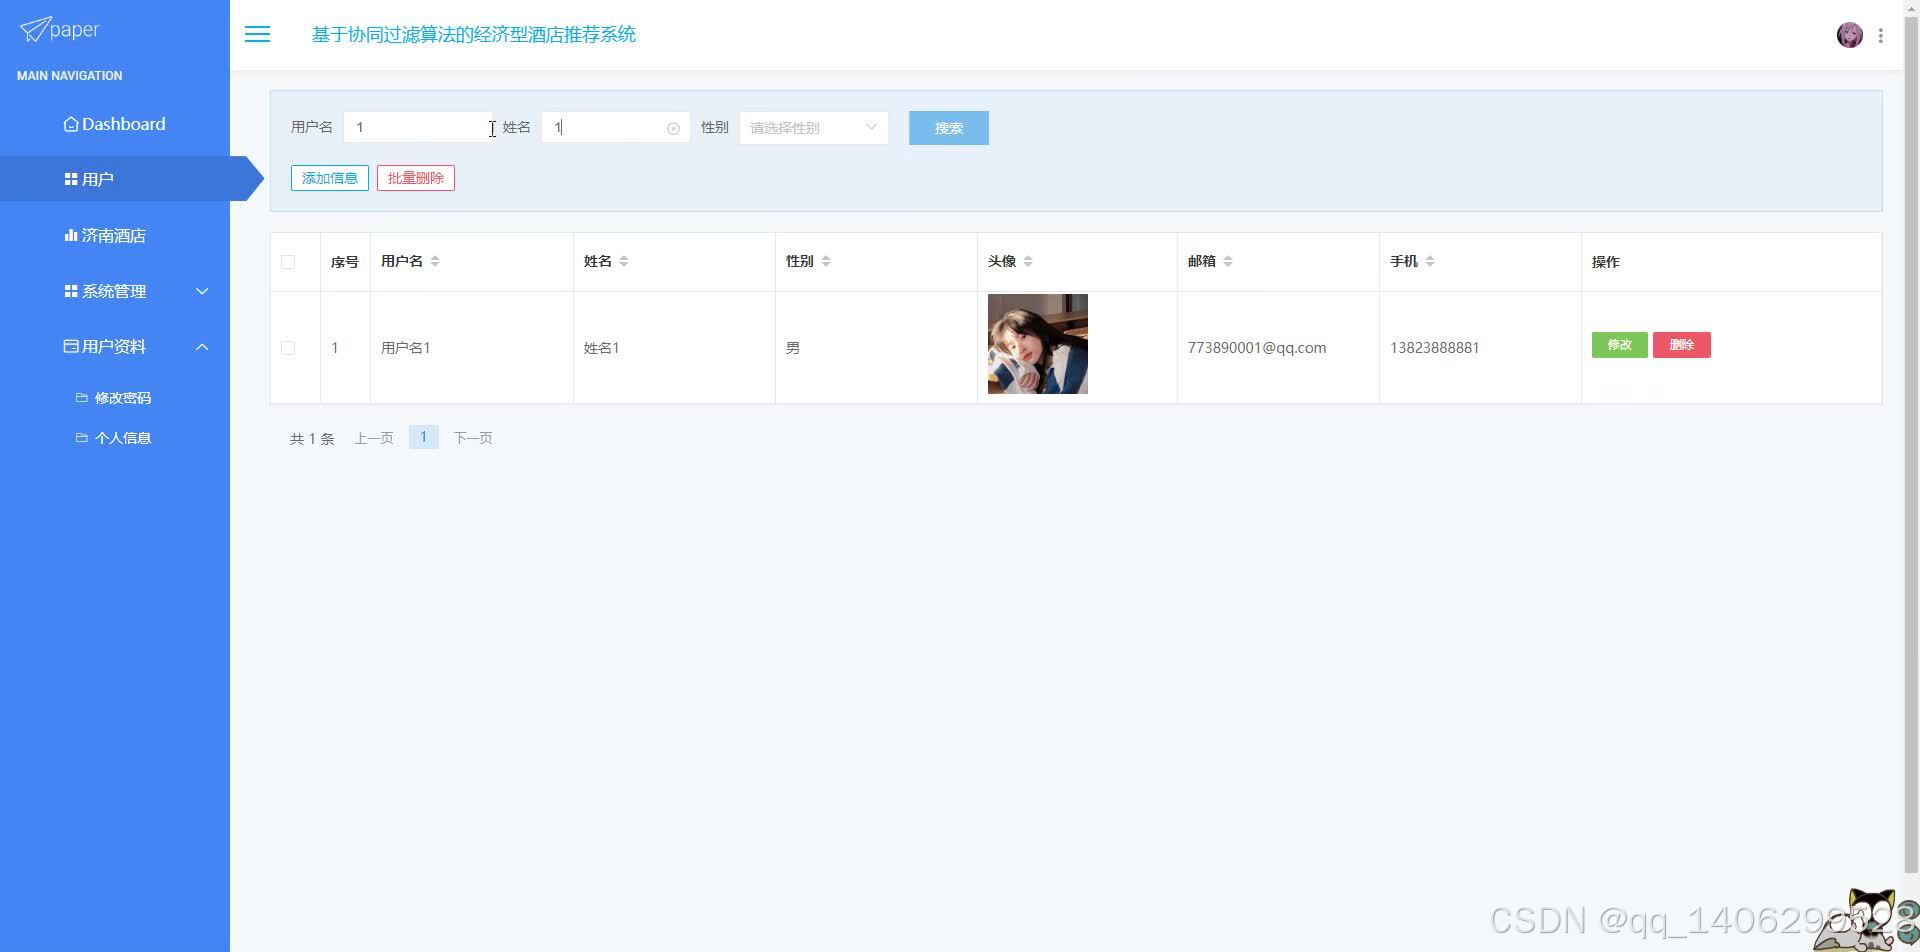Open the user avatar menu at top right
The image size is (1920, 952).
1850,34
